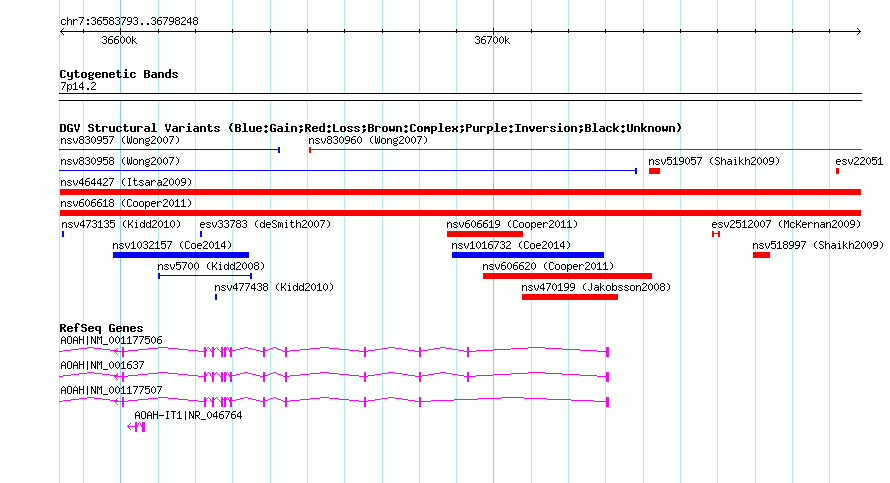
Task: Click the nsv5700 (Kidd2008) label
Action: pyautogui.click(x=211, y=266)
